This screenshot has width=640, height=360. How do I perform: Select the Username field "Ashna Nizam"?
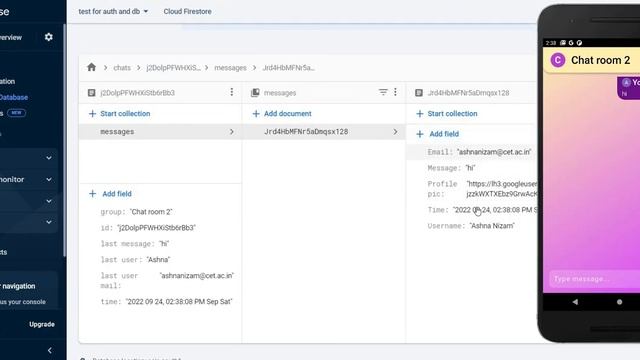[x=471, y=226]
